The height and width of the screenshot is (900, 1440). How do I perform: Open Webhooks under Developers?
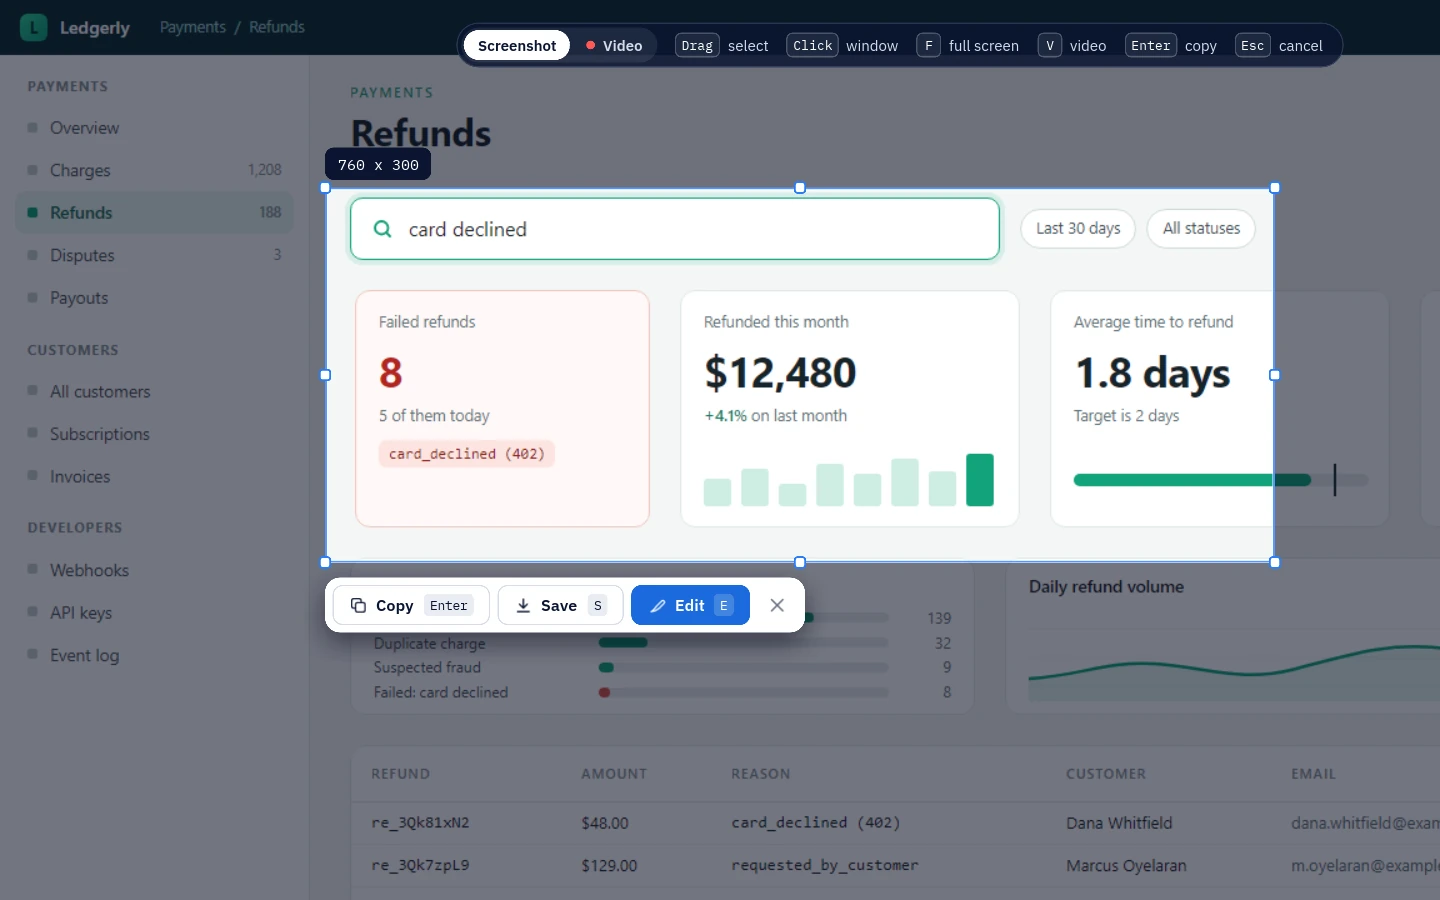155,570
